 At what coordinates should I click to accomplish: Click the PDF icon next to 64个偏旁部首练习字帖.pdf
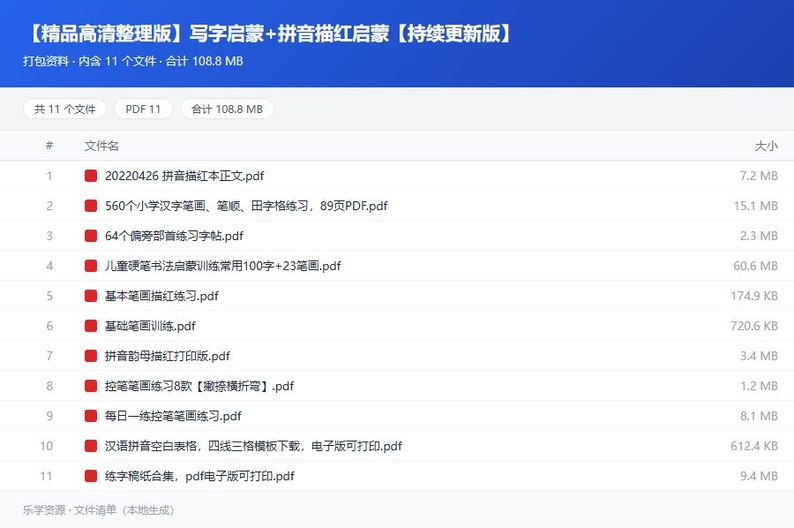(91, 236)
